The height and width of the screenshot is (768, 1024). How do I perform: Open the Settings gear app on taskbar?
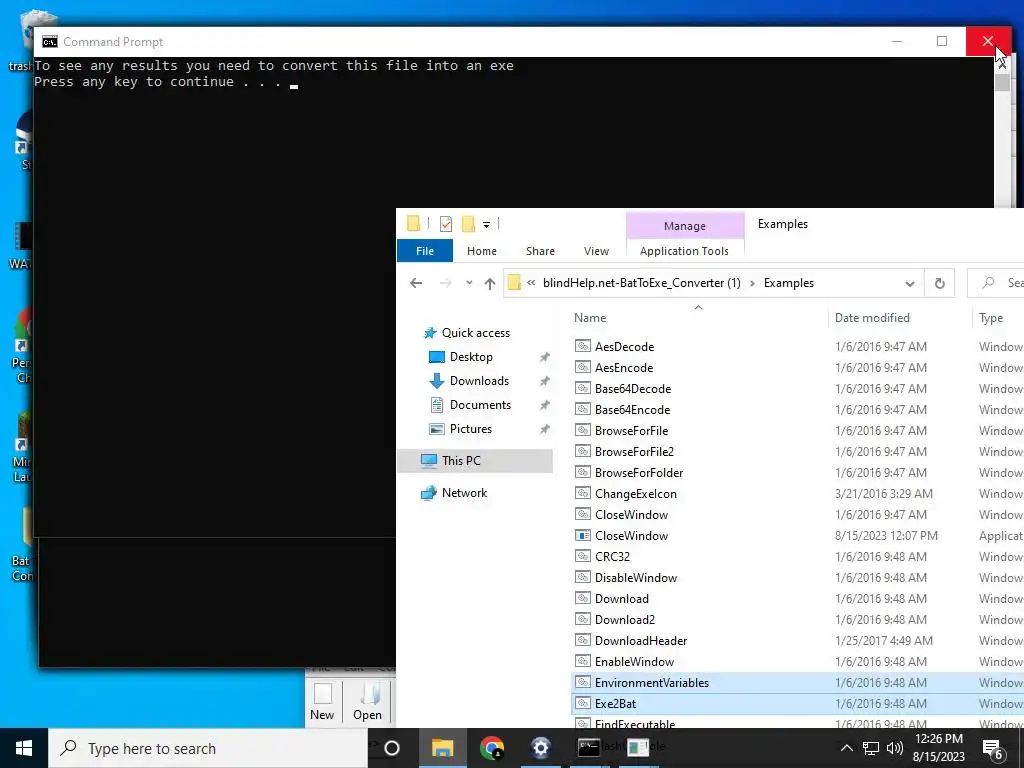click(541, 748)
